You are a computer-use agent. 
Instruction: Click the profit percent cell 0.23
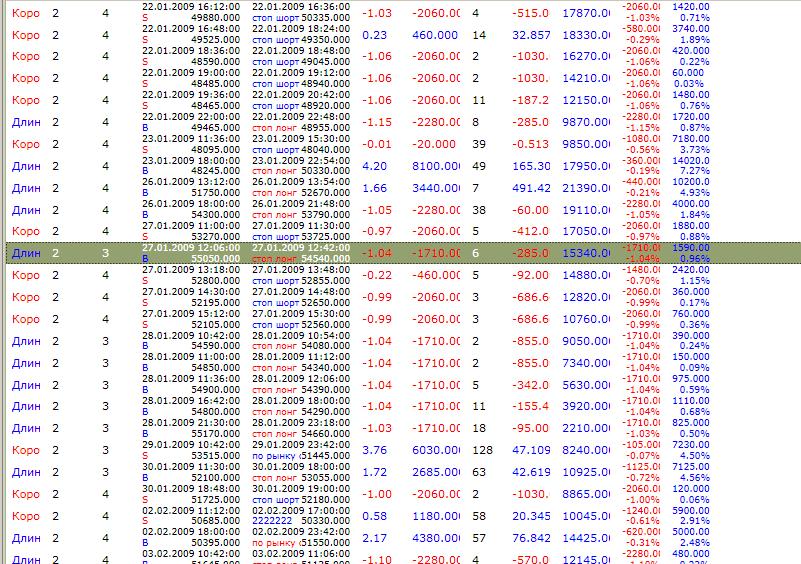coord(374,35)
